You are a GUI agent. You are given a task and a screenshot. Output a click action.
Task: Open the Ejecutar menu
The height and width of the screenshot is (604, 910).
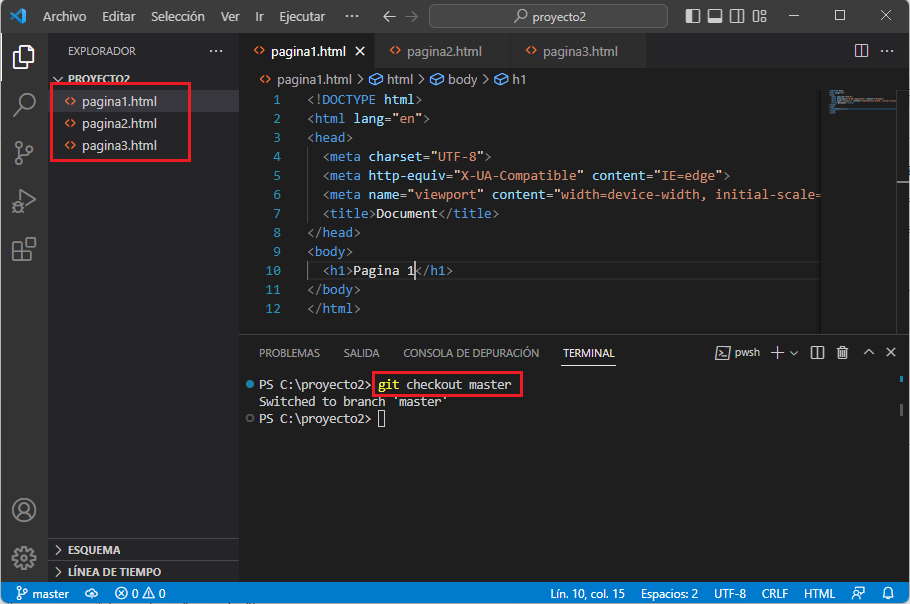point(302,16)
